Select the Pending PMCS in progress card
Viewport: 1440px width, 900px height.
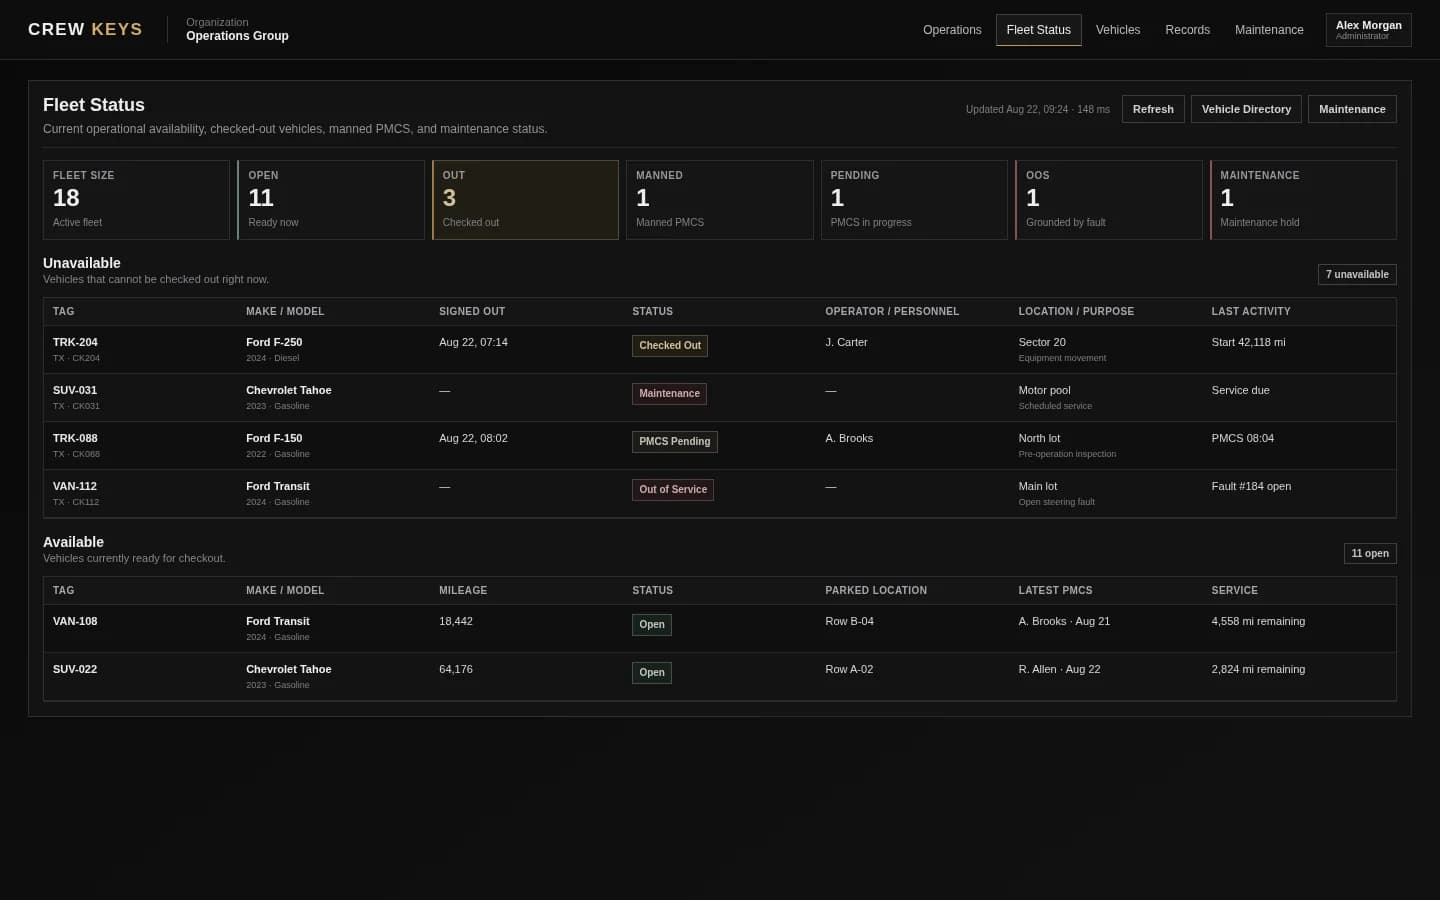[914, 200]
